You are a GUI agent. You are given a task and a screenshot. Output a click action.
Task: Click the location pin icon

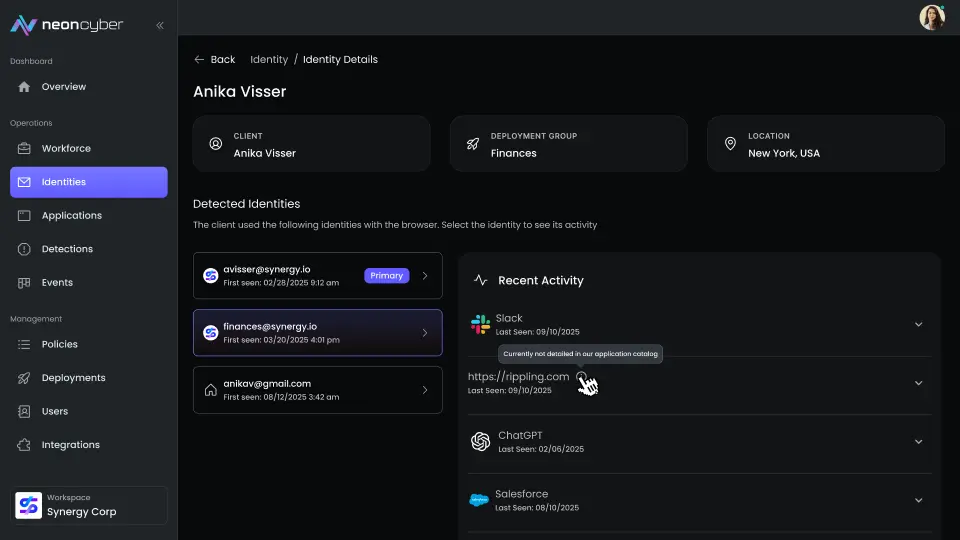coord(730,144)
